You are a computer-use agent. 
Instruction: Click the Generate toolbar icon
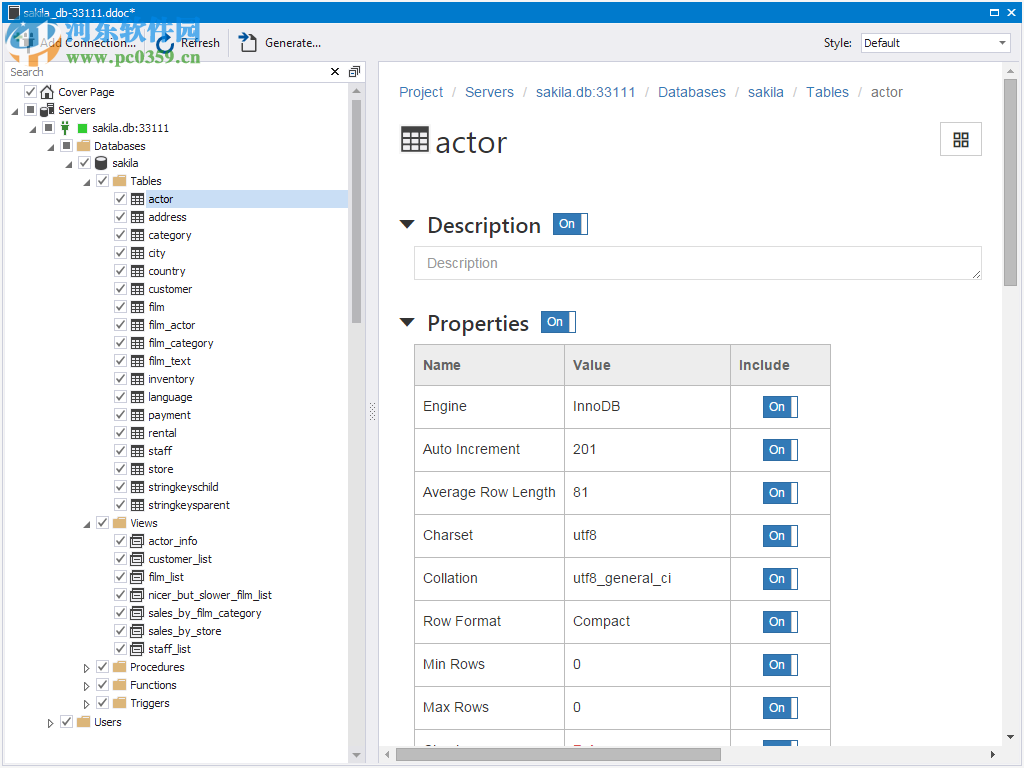coord(246,43)
